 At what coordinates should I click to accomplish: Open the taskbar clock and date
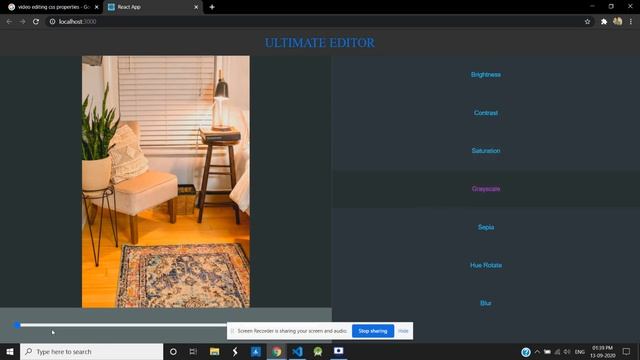point(602,352)
